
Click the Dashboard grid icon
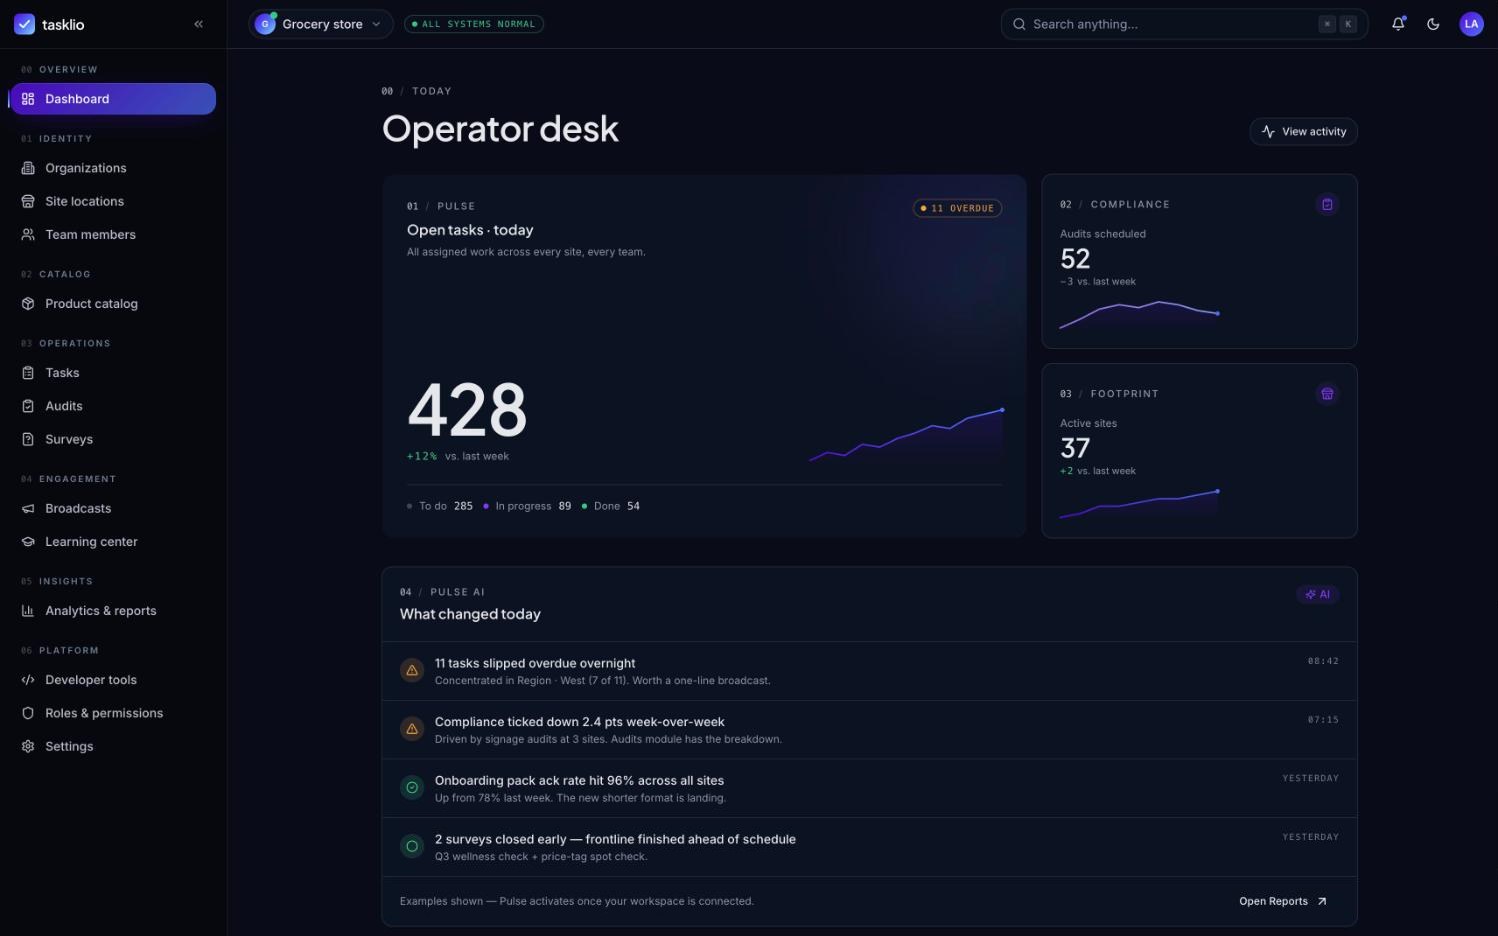28,99
